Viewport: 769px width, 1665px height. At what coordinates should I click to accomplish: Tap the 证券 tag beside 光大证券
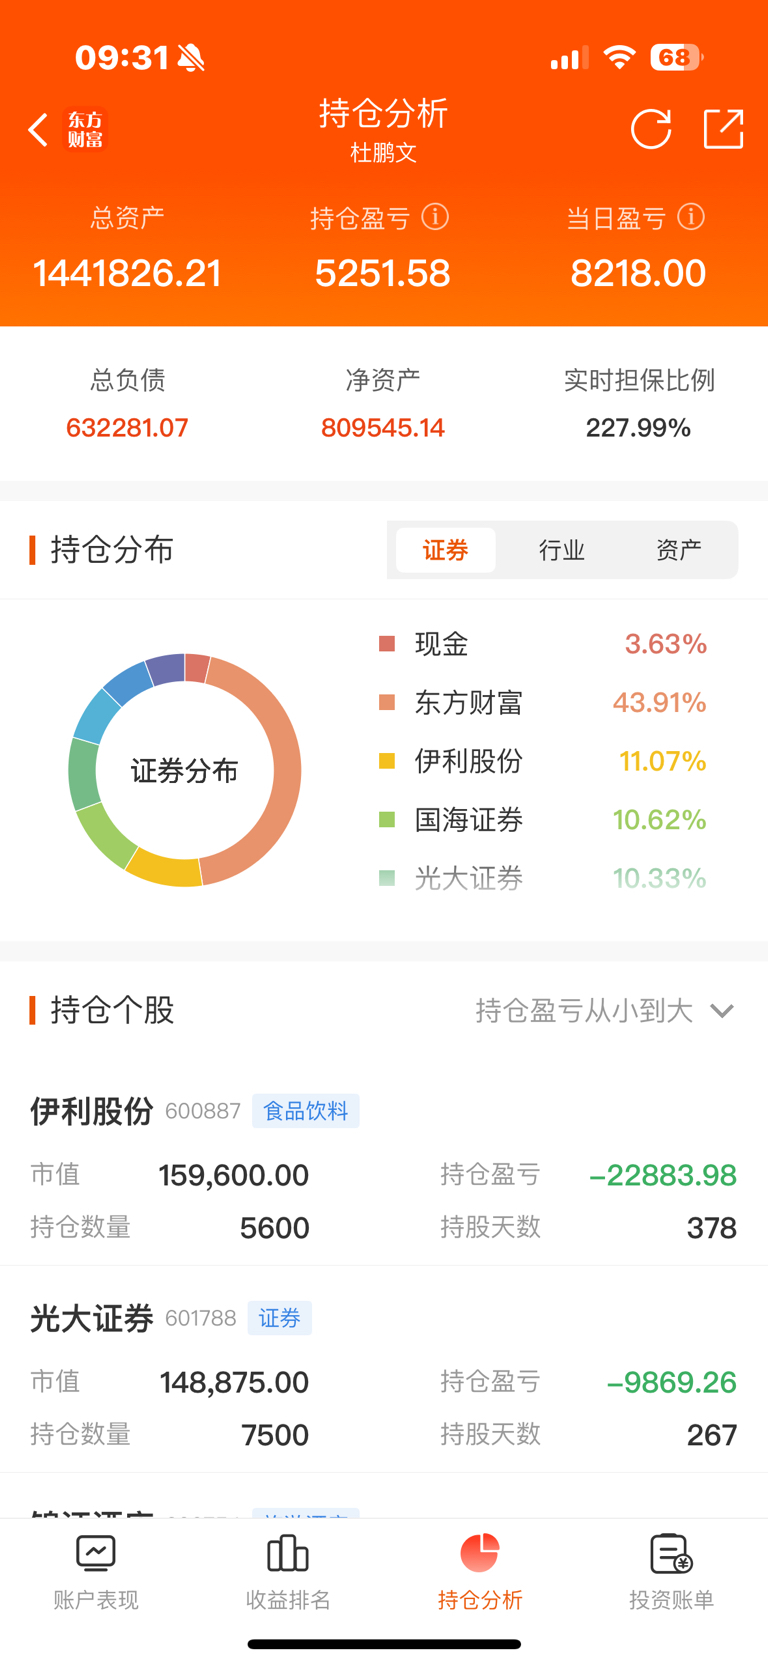tap(280, 1318)
